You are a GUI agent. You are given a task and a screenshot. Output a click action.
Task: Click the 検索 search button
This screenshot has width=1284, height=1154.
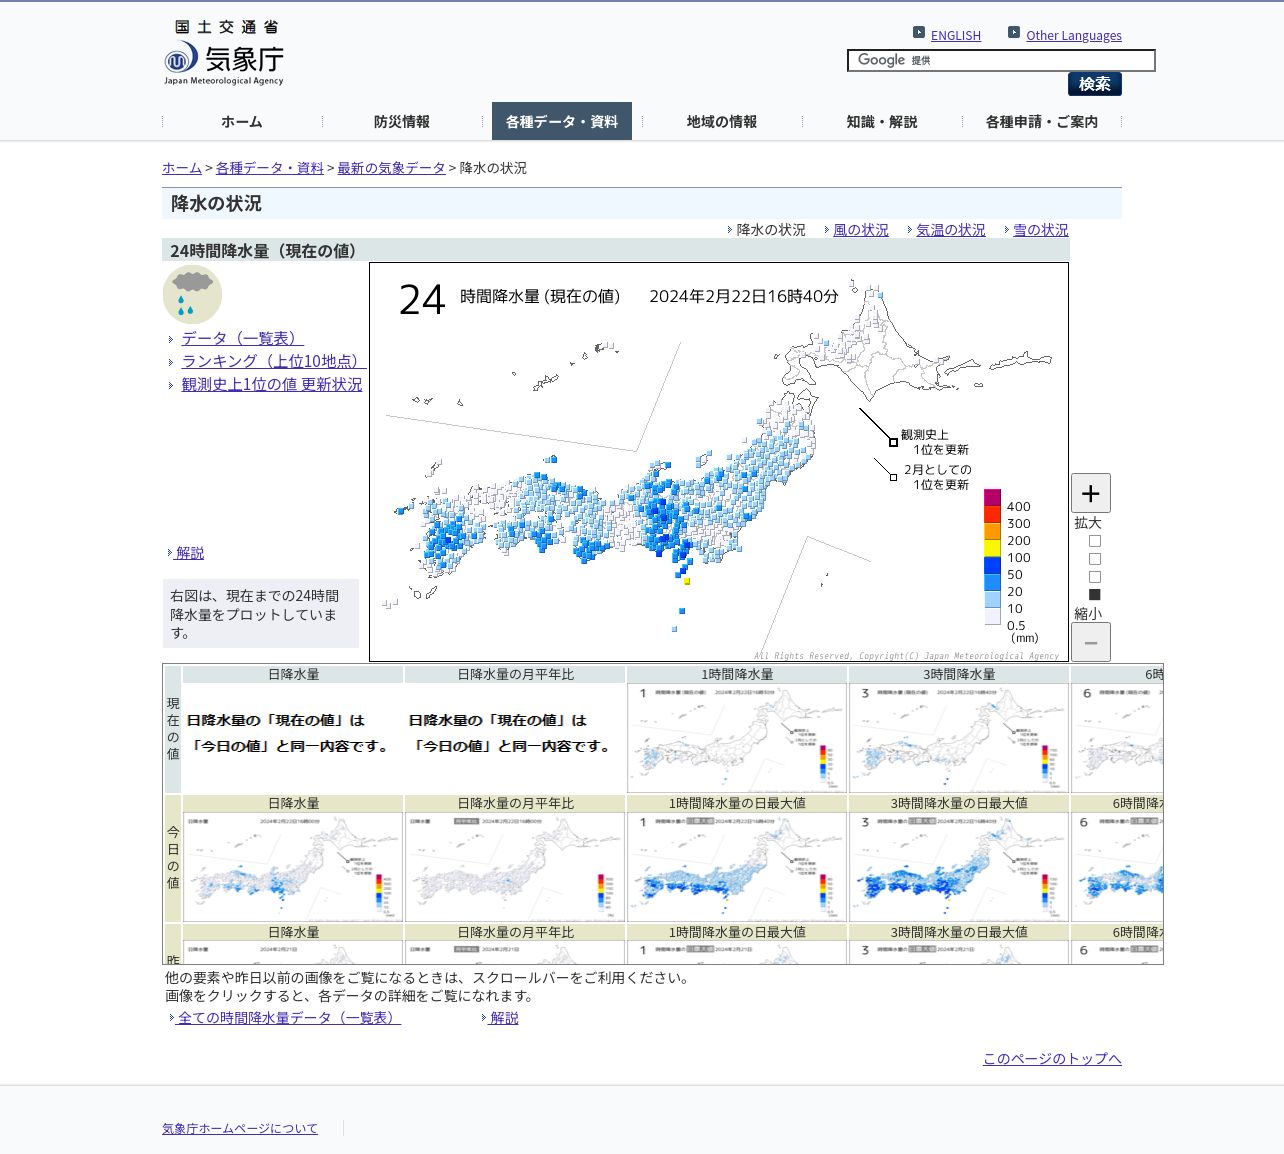pos(1095,84)
